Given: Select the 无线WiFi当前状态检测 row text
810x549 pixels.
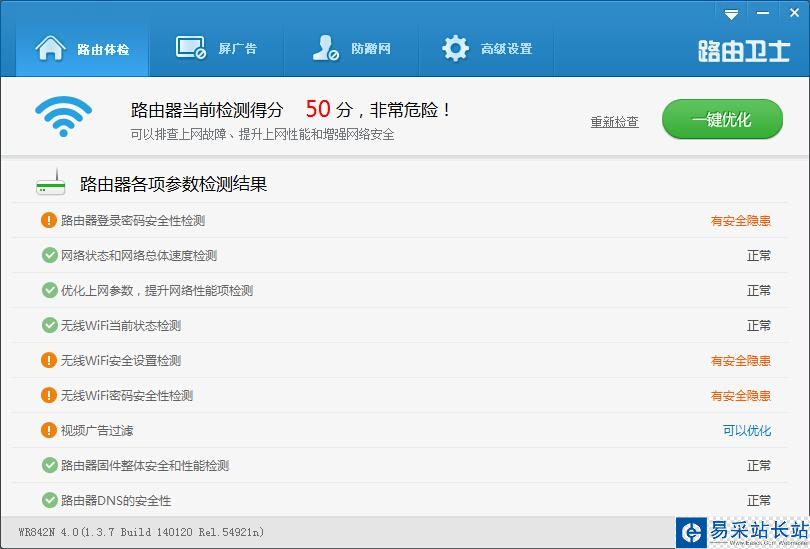Looking at the screenshot, I should coord(121,326).
